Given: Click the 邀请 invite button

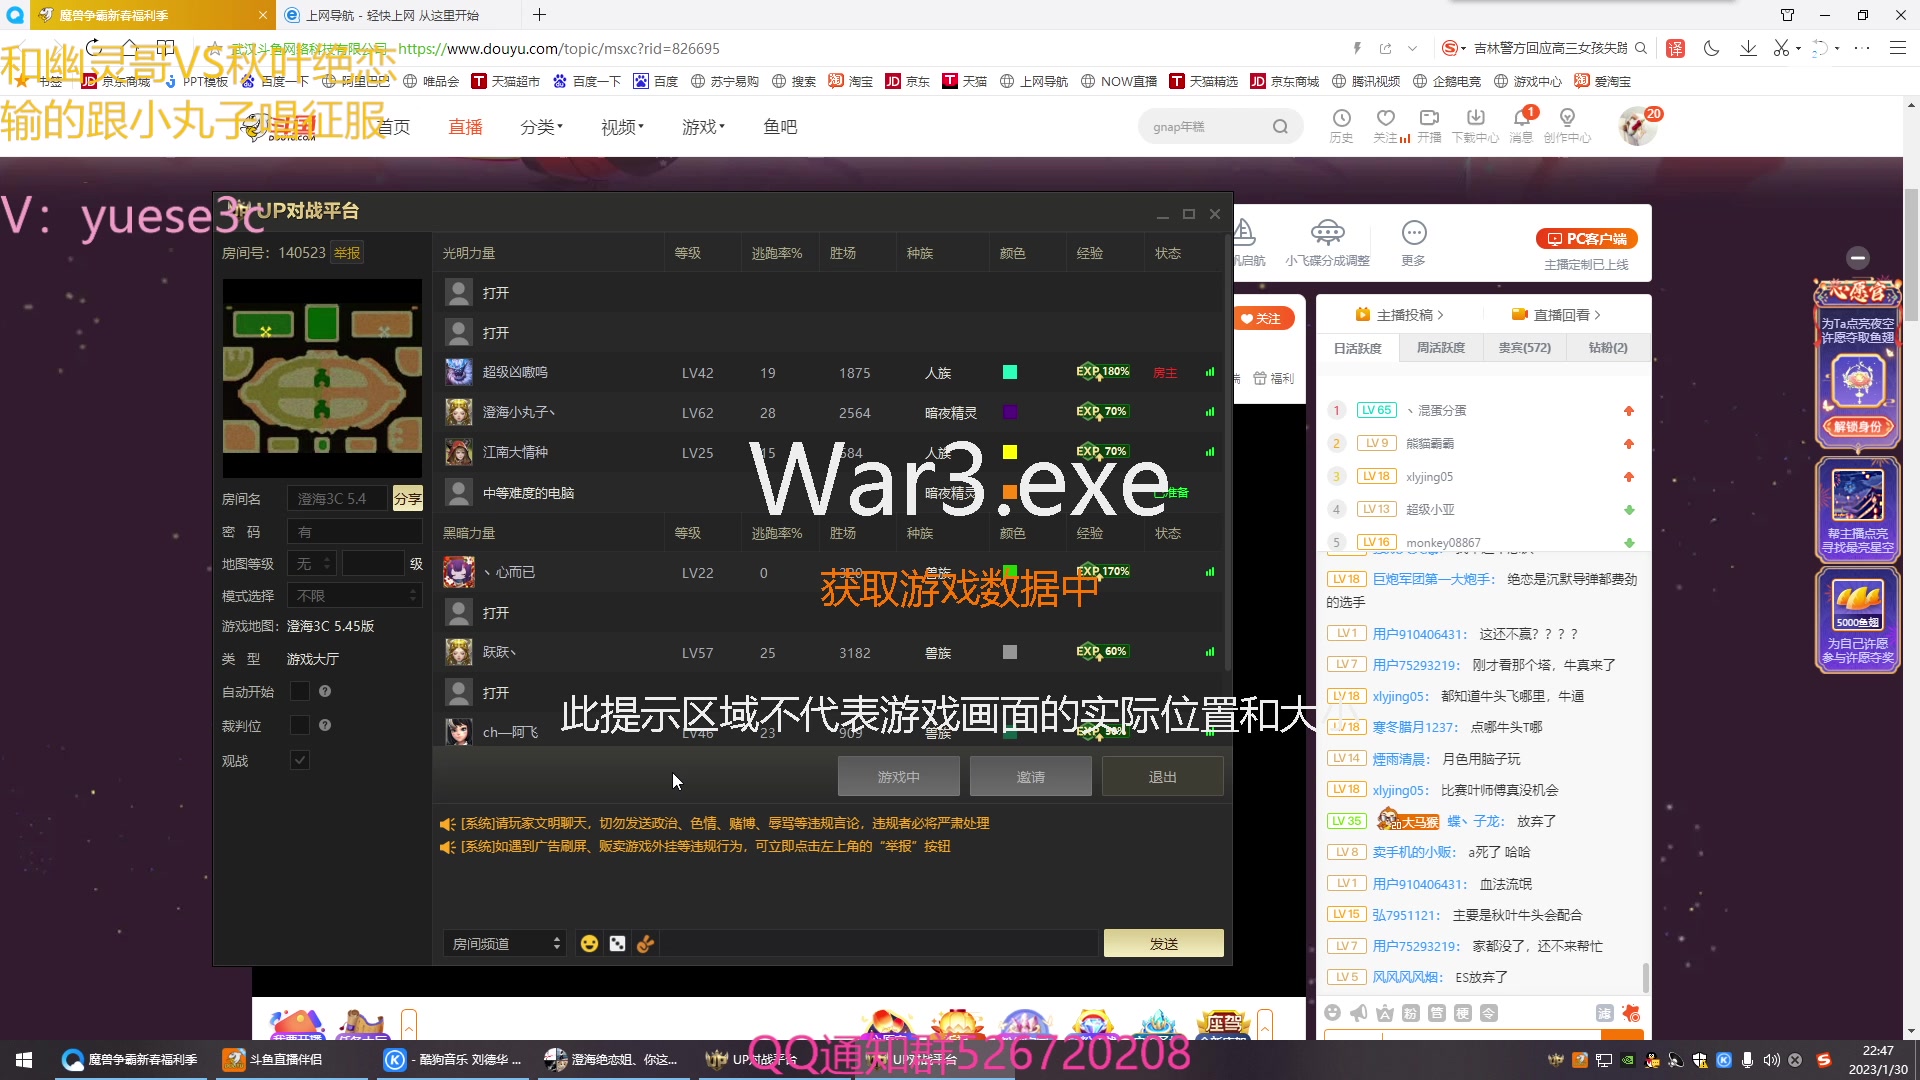Looking at the screenshot, I should 1030,777.
